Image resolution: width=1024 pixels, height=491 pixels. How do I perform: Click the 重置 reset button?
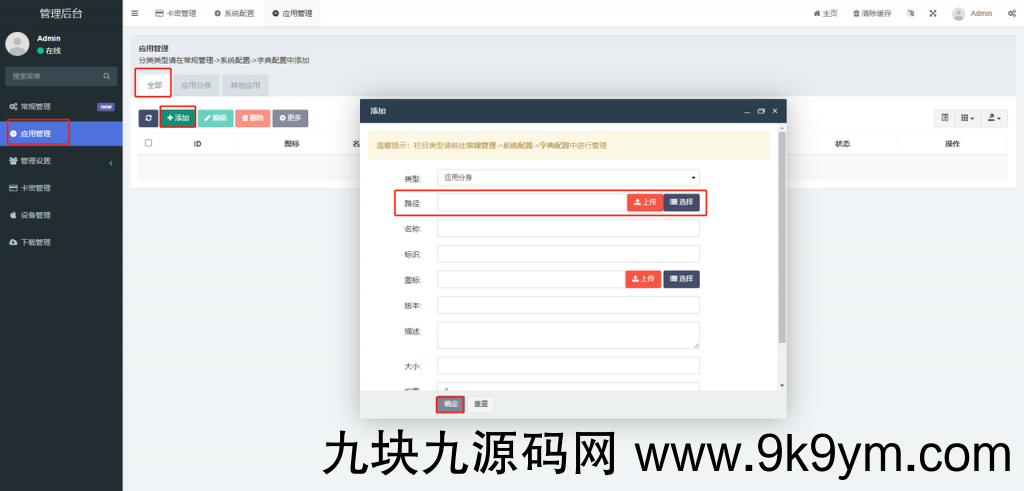coord(481,404)
